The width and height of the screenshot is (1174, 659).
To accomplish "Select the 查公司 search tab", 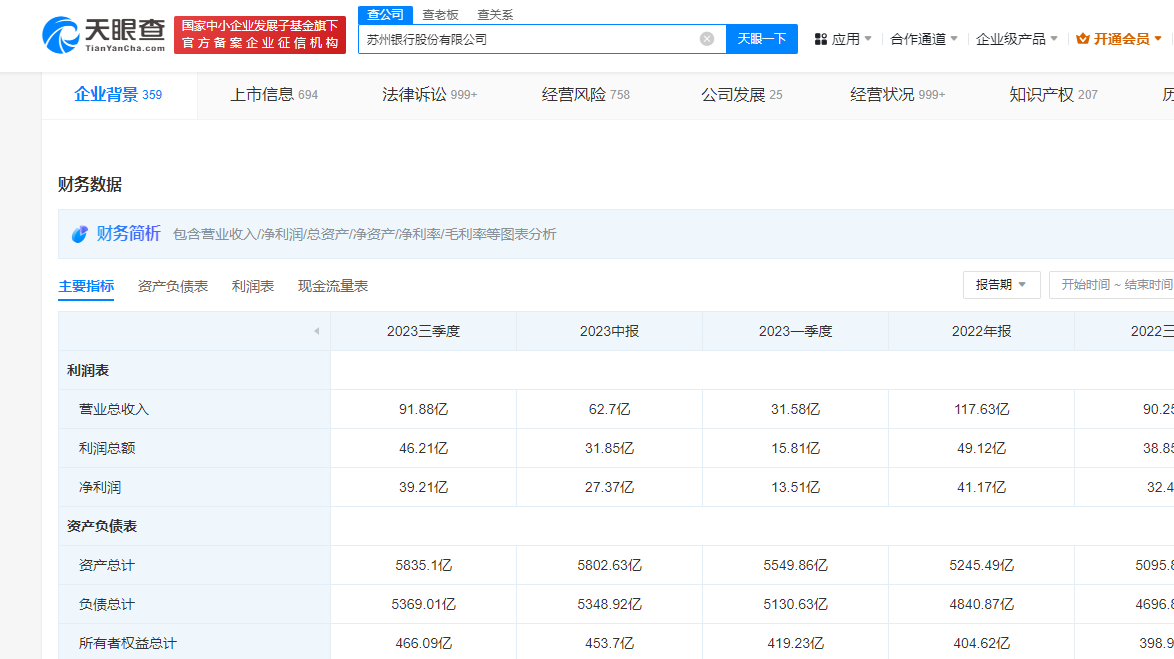I will pos(385,14).
